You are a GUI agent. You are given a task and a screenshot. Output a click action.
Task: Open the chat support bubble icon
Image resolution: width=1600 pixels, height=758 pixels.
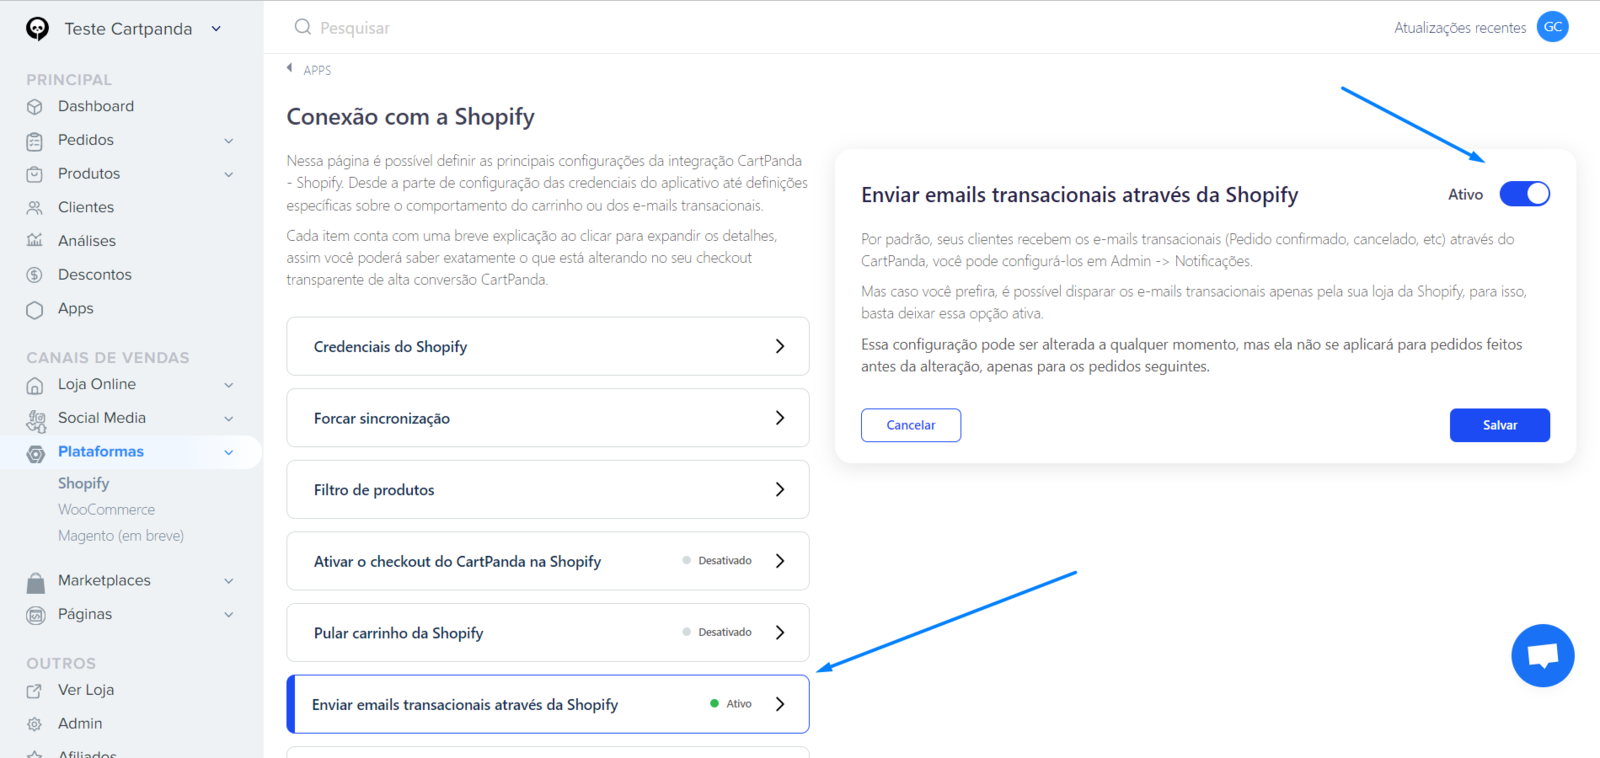tap(1542, 655)
